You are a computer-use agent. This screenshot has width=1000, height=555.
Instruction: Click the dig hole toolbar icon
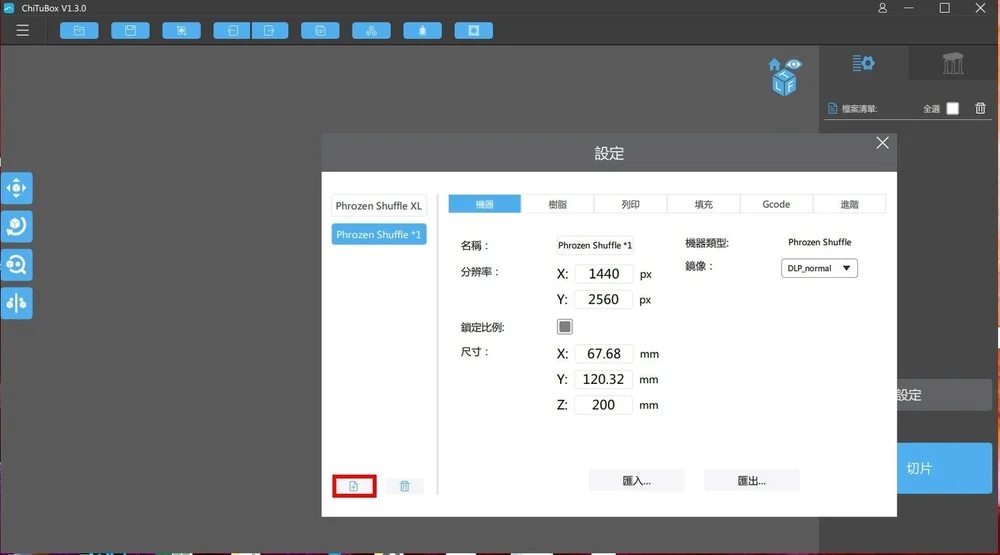(473, 31)
